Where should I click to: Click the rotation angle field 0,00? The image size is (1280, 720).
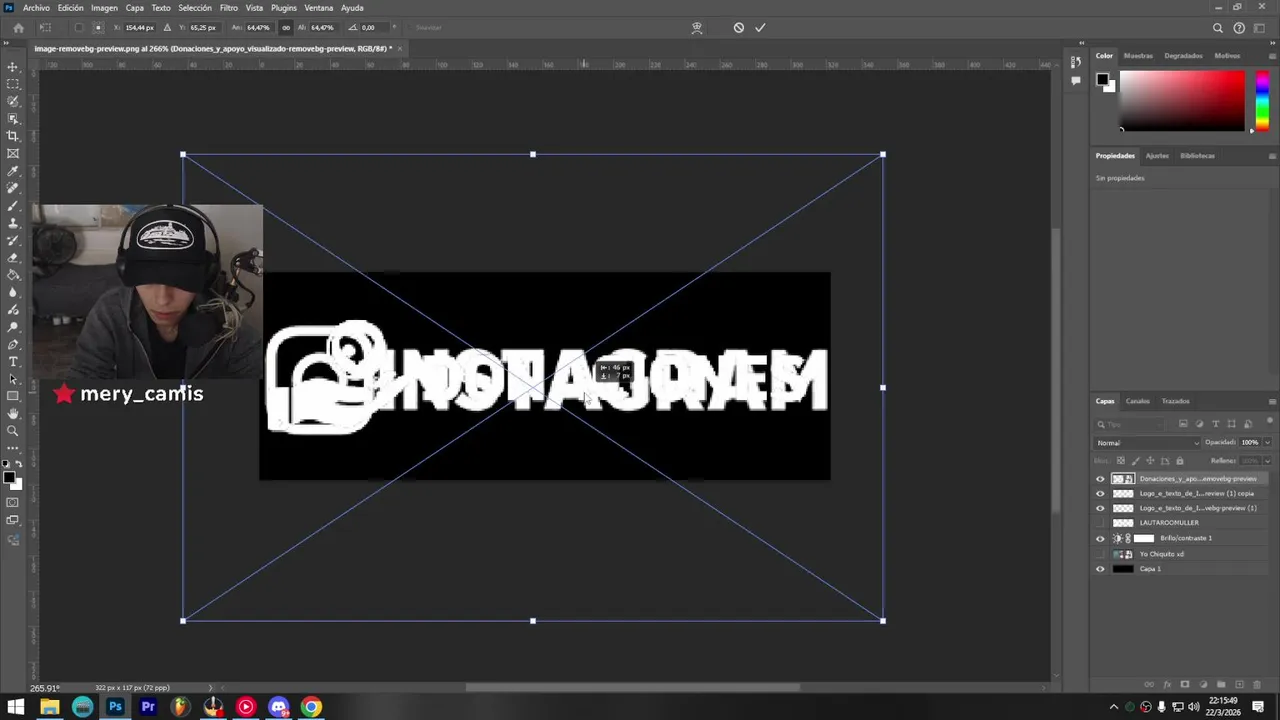(x=373, y=28)
